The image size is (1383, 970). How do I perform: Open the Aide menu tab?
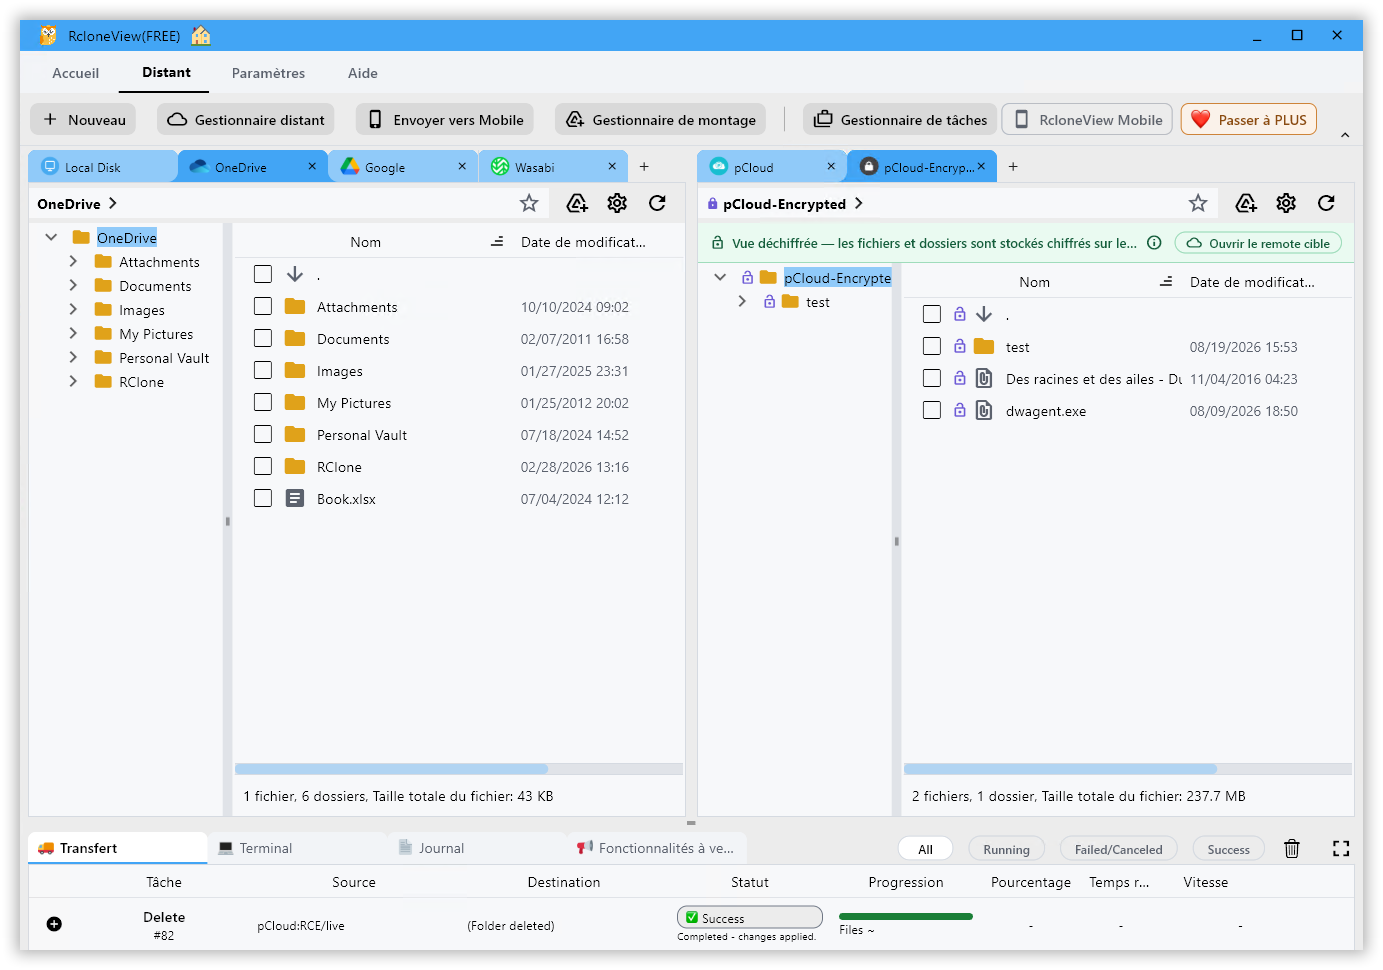pos(363,73)
